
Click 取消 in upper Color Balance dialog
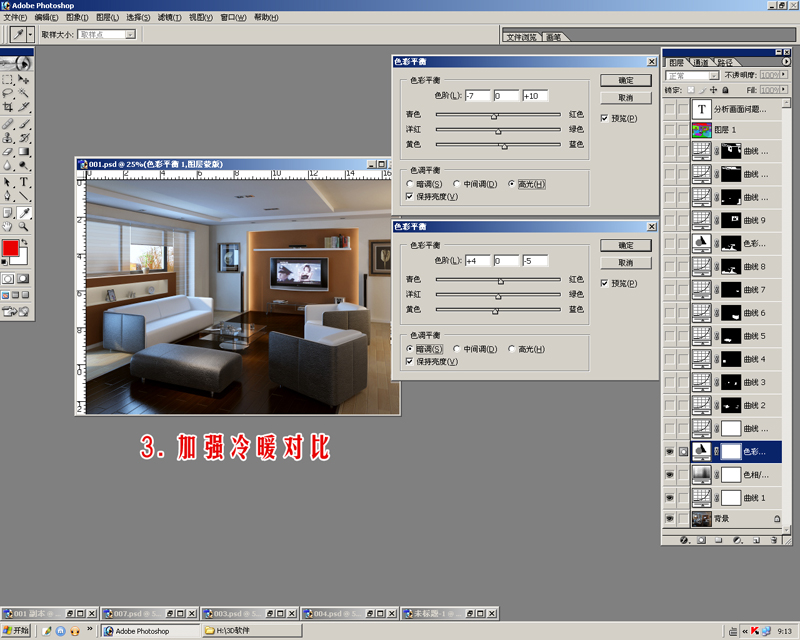626,97
